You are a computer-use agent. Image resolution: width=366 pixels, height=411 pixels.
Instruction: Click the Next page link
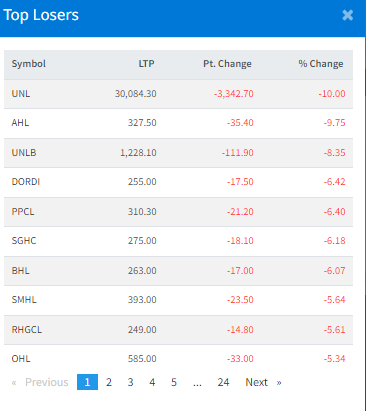tap(263, 382)
